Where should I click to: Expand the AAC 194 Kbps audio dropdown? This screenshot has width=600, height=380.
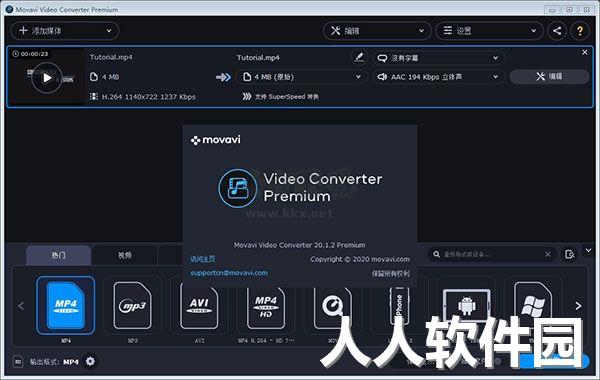click(x=439, y=77)
